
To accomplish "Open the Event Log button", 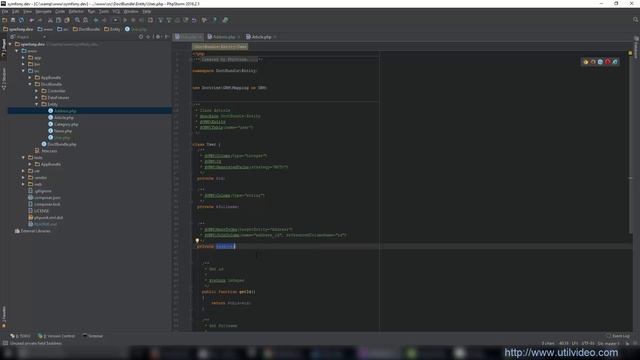I will coord(618,336).
